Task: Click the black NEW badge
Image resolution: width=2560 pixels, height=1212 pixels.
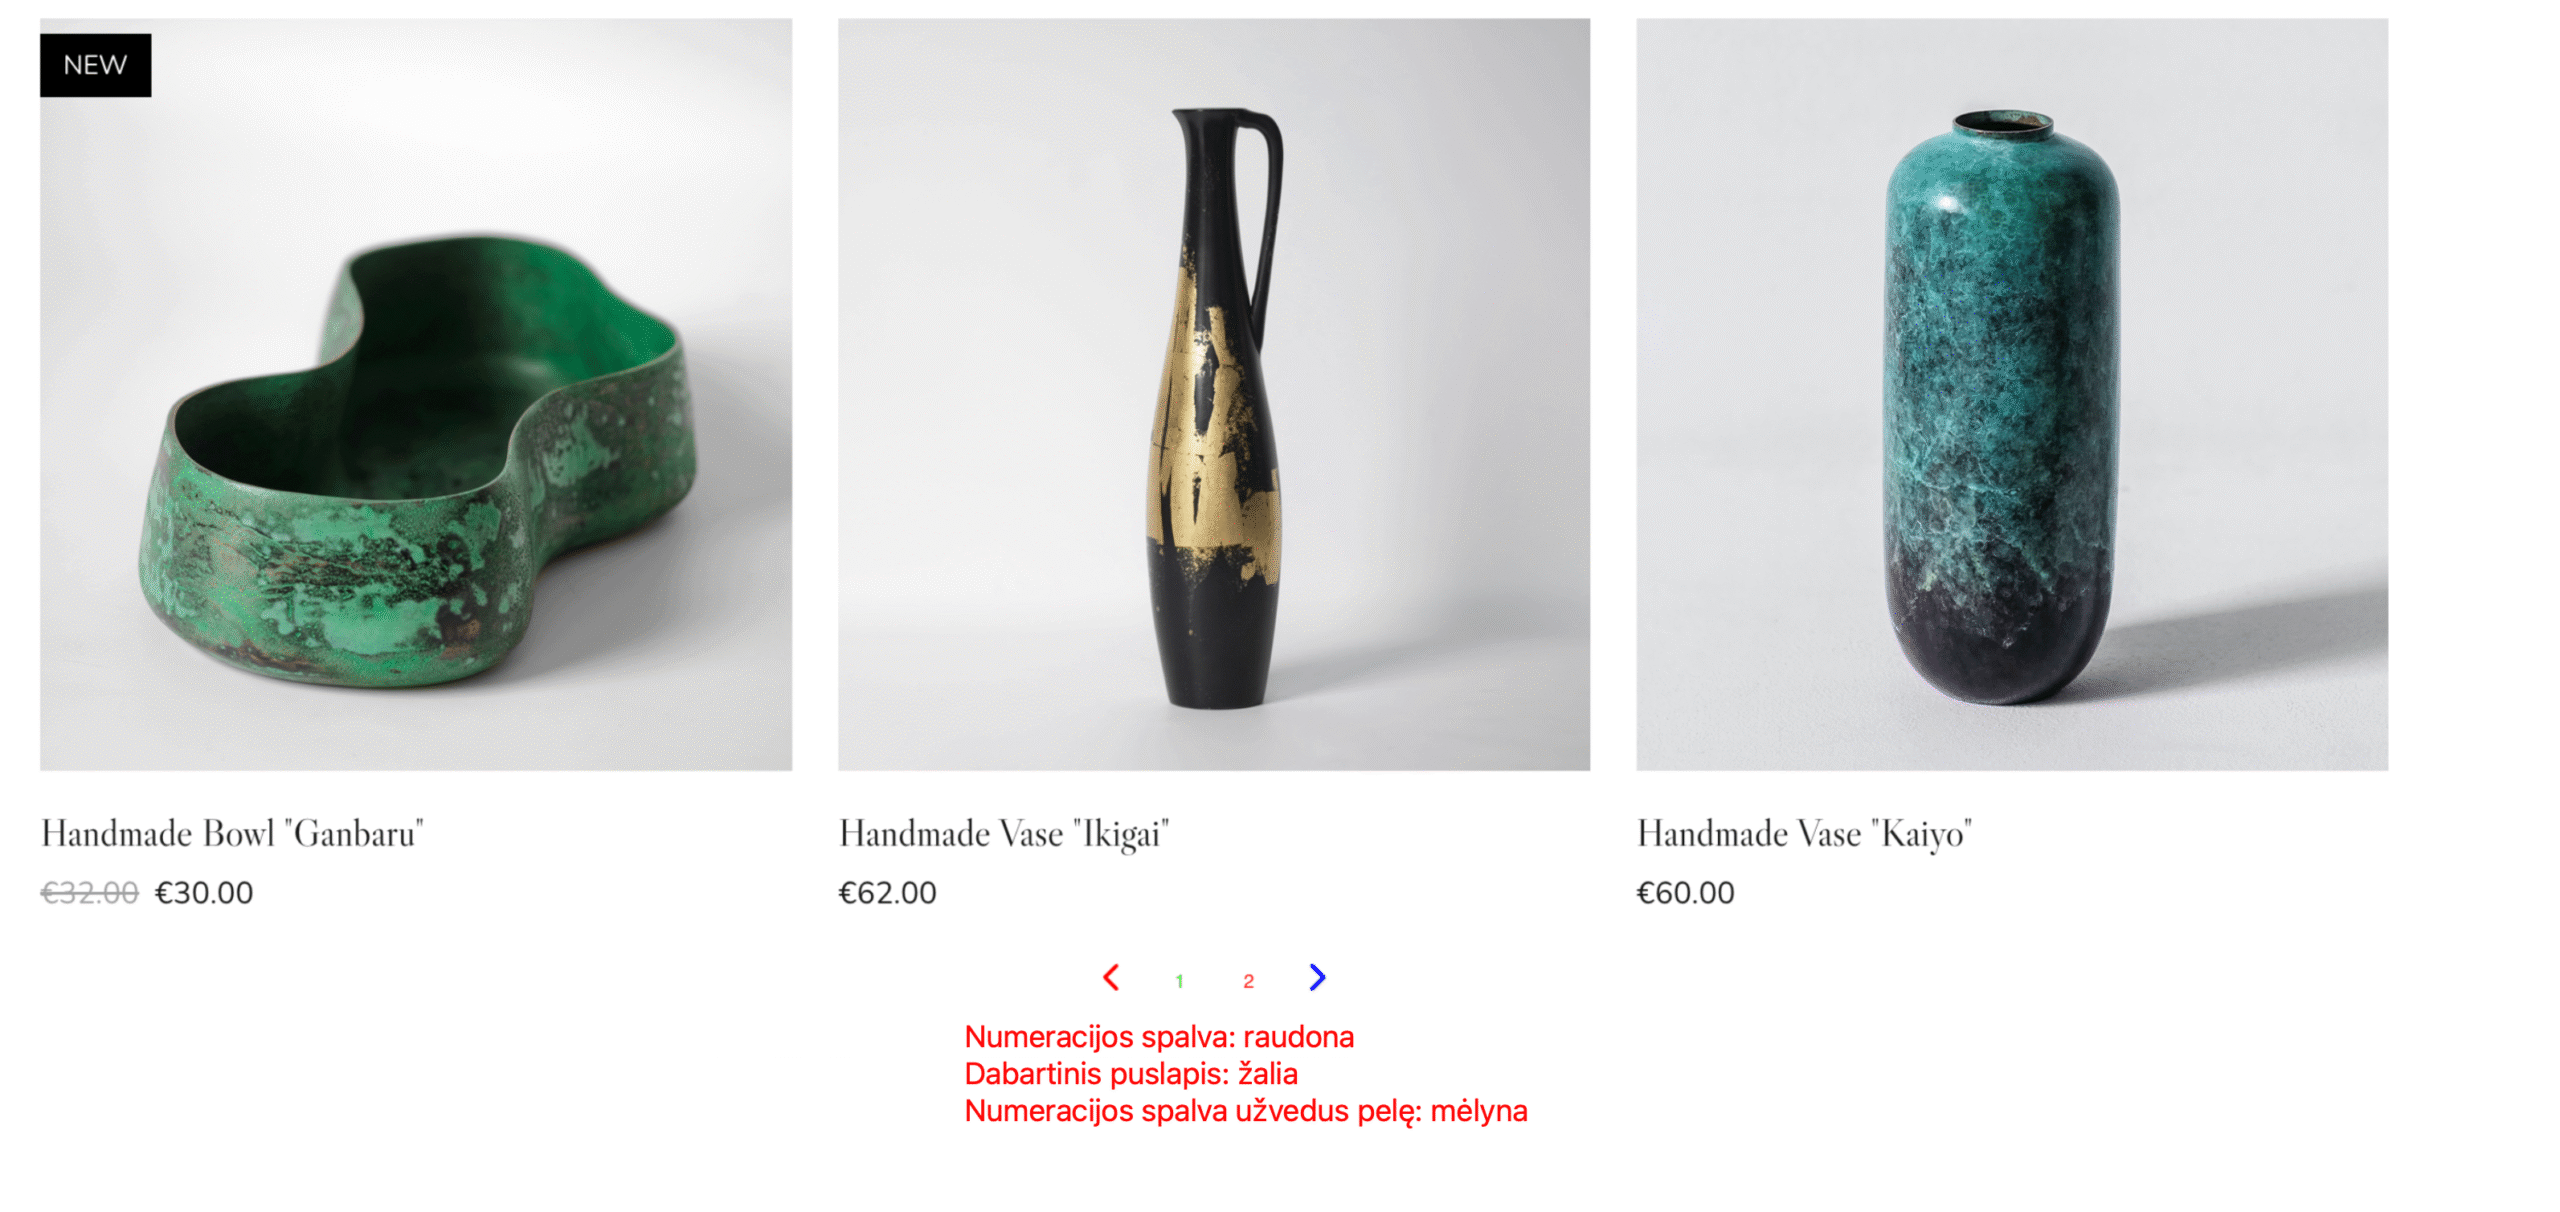Action: coord(95,65)
